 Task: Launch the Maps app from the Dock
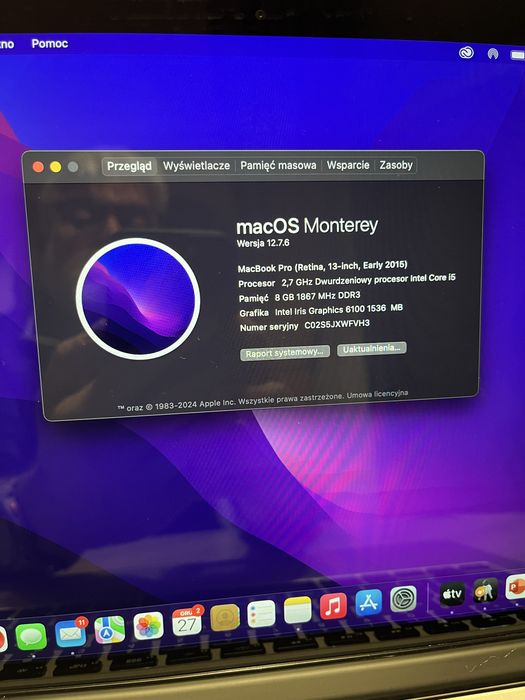(109, 629)
